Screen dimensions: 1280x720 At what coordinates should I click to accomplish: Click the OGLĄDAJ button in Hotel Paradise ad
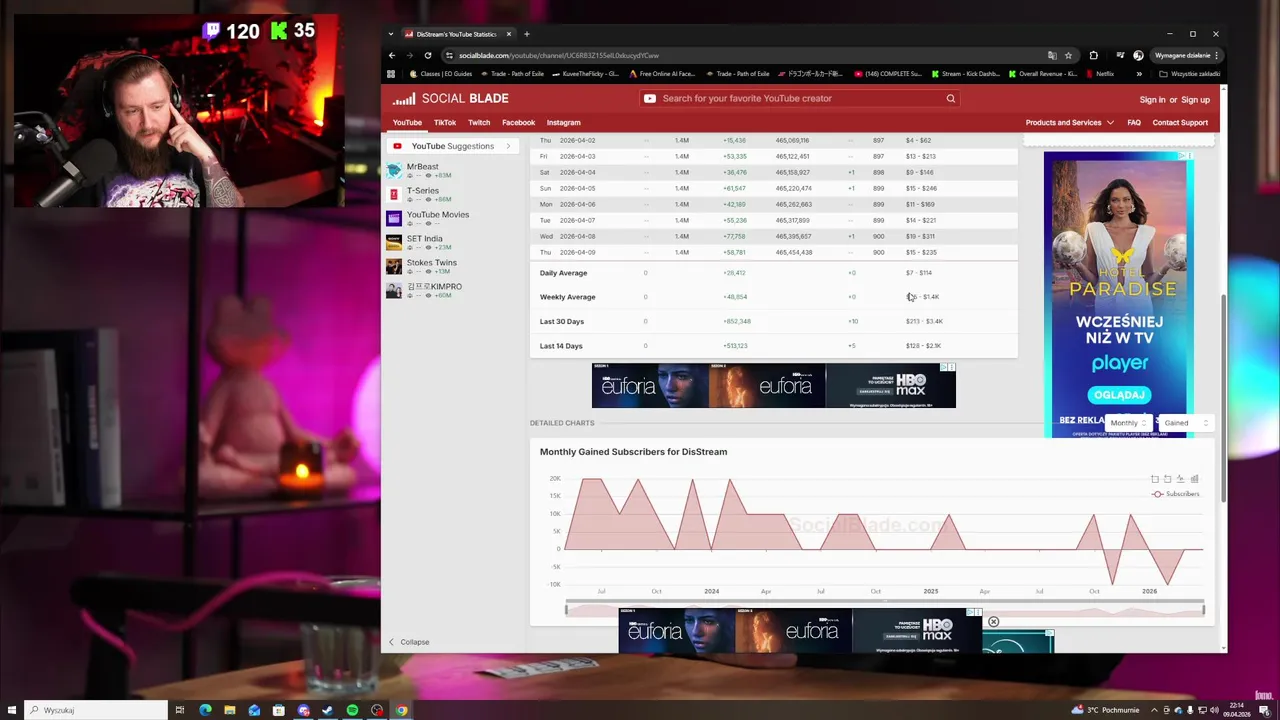click(1119, 394)
